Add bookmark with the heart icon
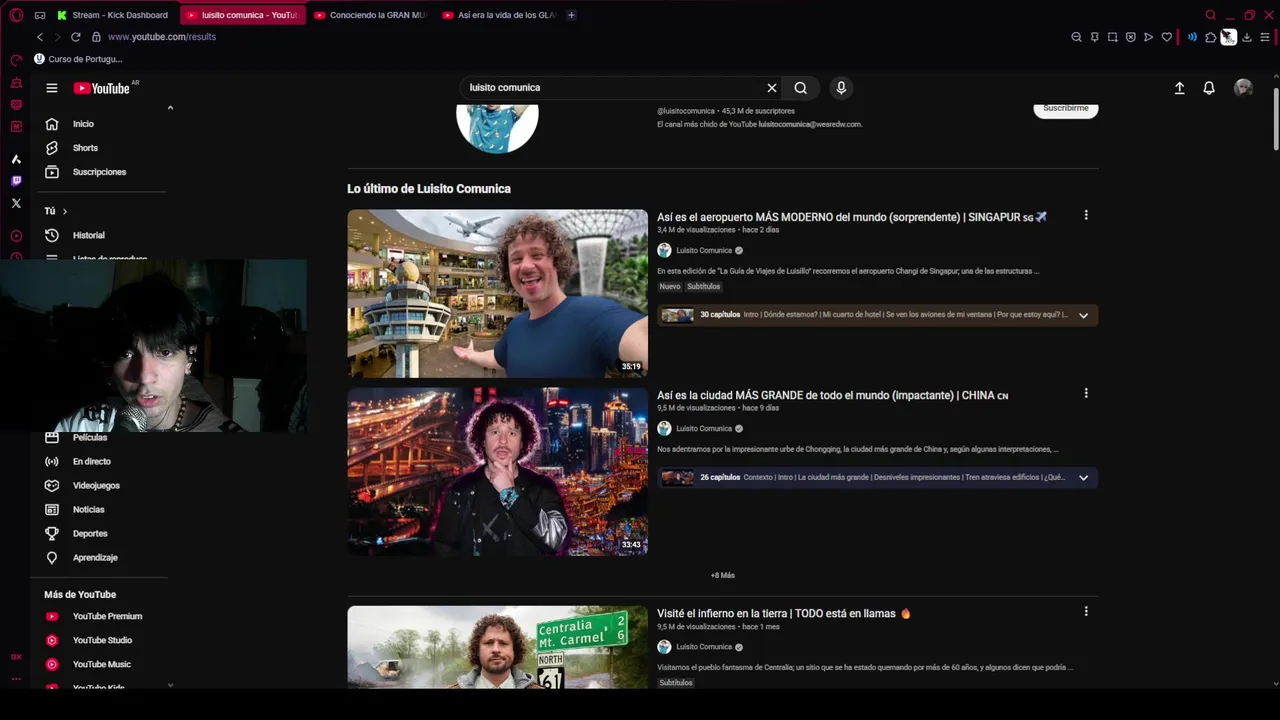The image size is (1280, 720). coord(1166,37)
